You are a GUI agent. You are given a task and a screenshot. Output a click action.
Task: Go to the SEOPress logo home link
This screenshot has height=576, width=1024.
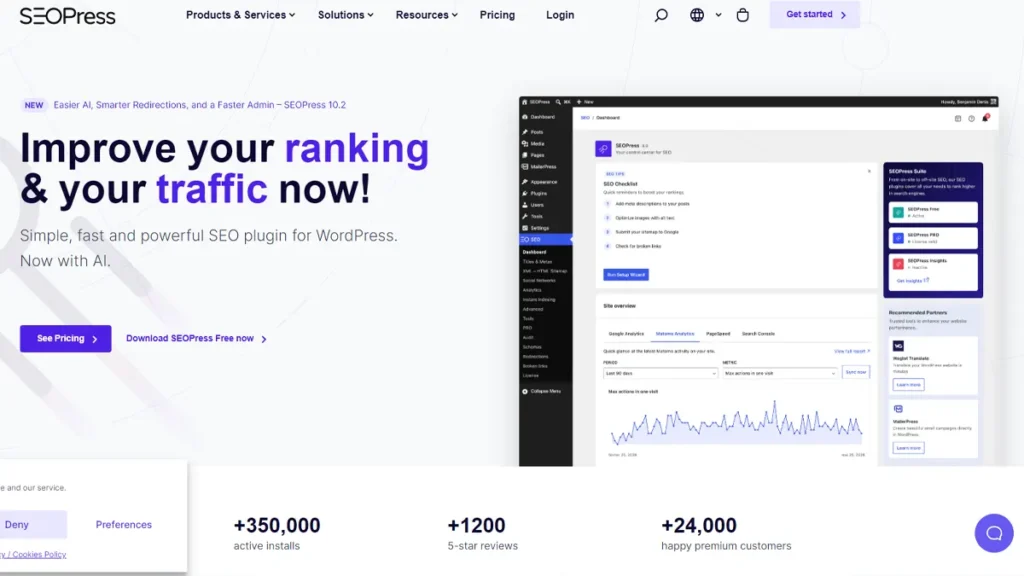point(67,16)
